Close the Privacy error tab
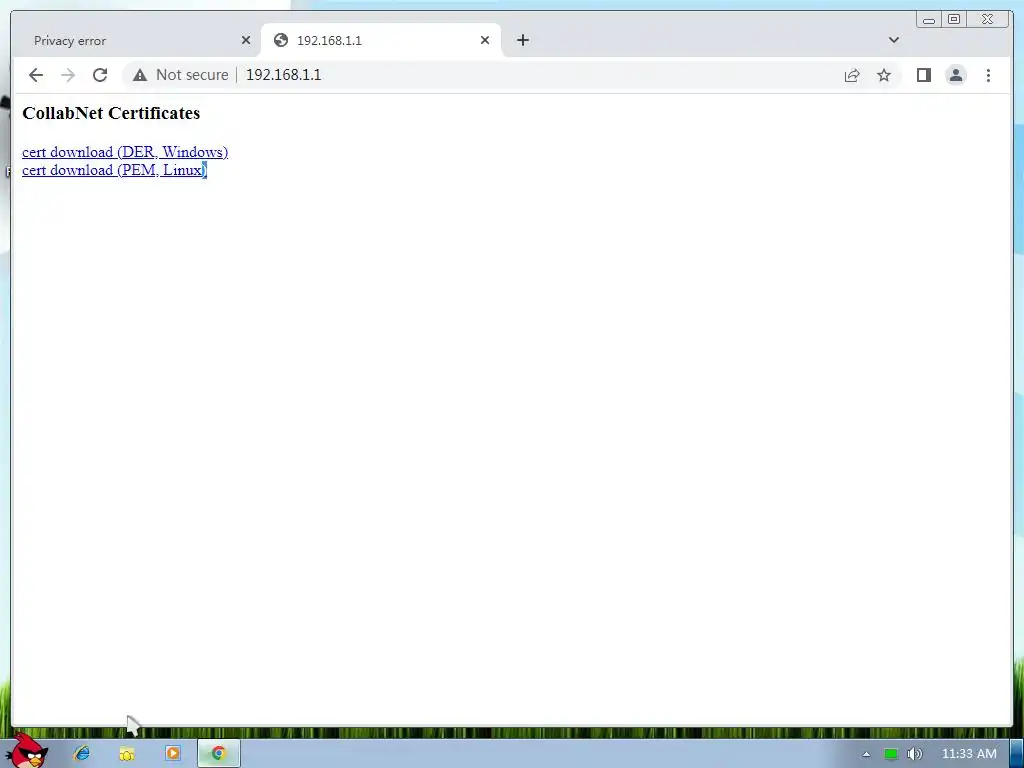This screenshot has width=1024, height=768. pos(246,40)
